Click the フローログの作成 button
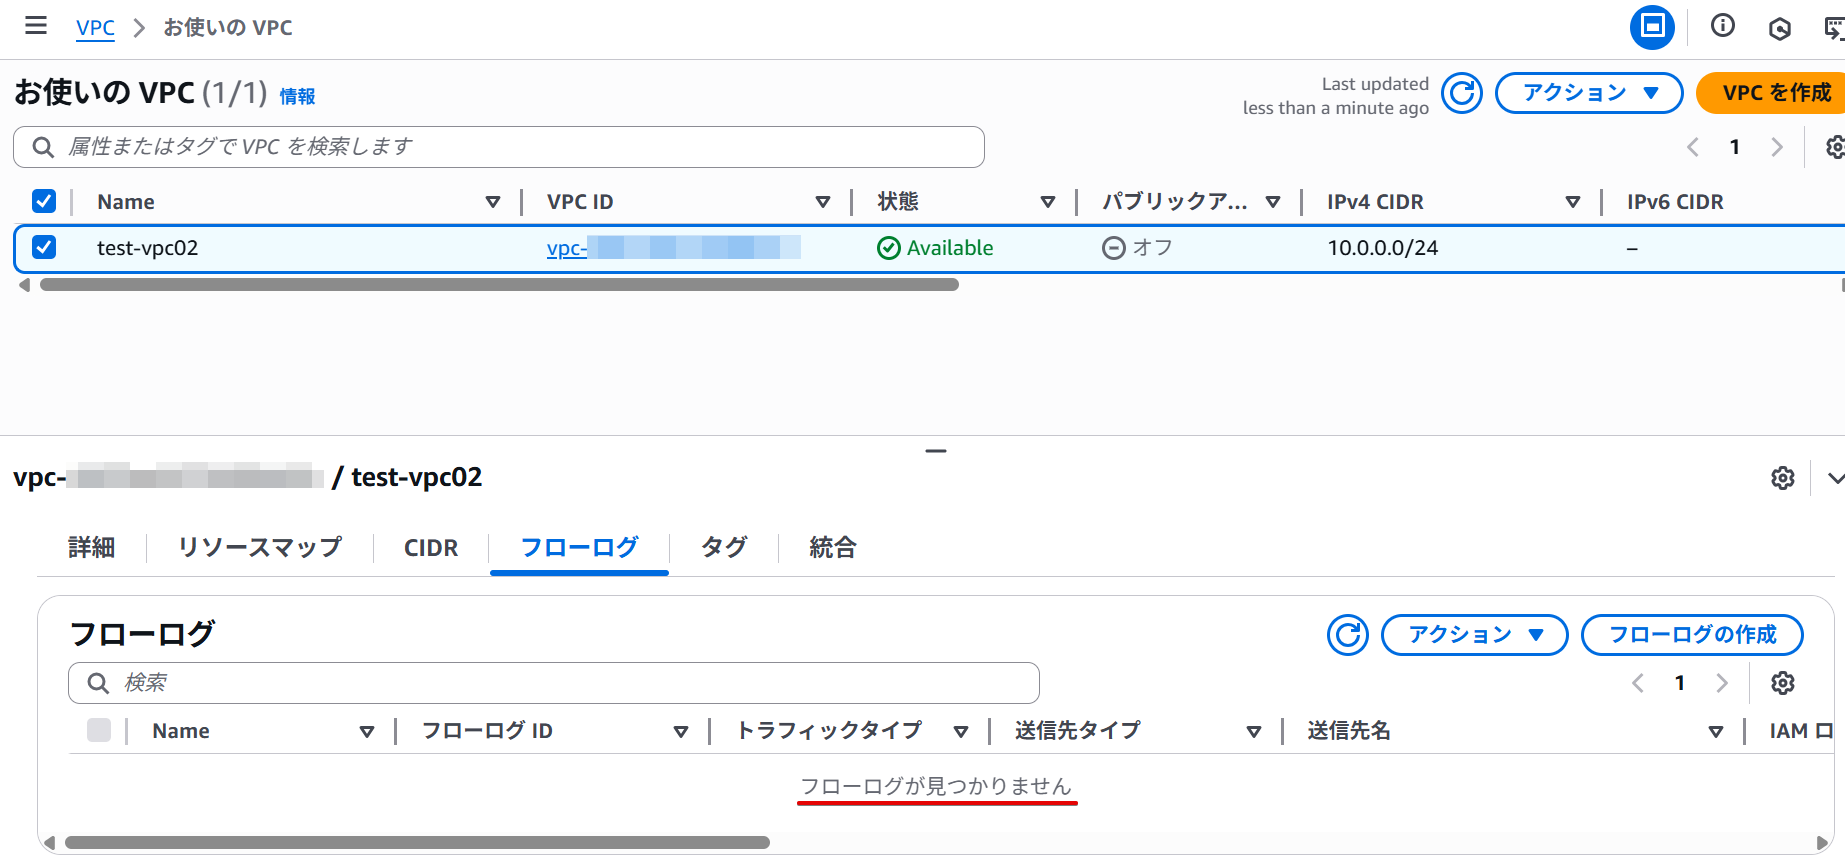This screenshot has height=860, width=1845. [1692, 635]
